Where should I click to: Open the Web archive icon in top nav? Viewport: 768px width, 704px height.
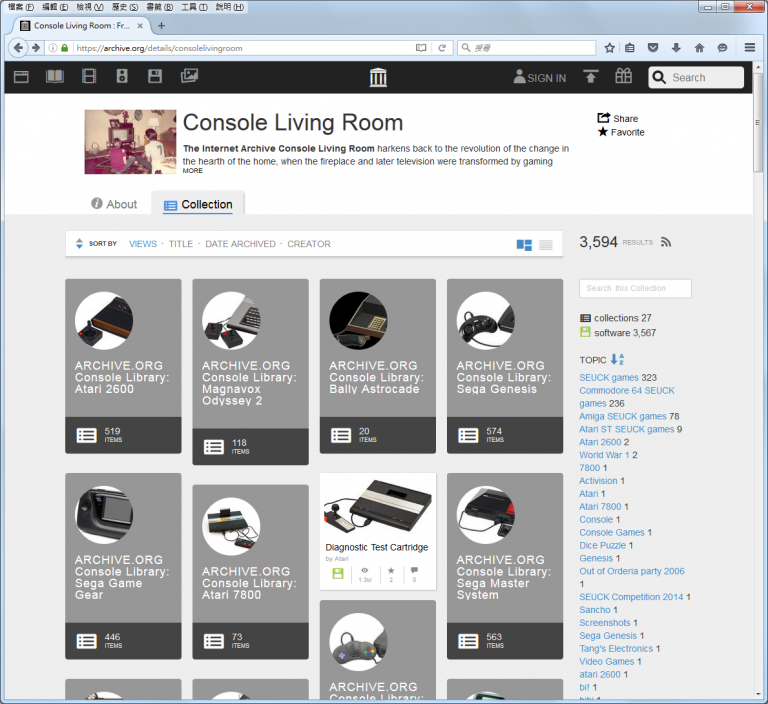pyautogui.click(x=21, y=77)
